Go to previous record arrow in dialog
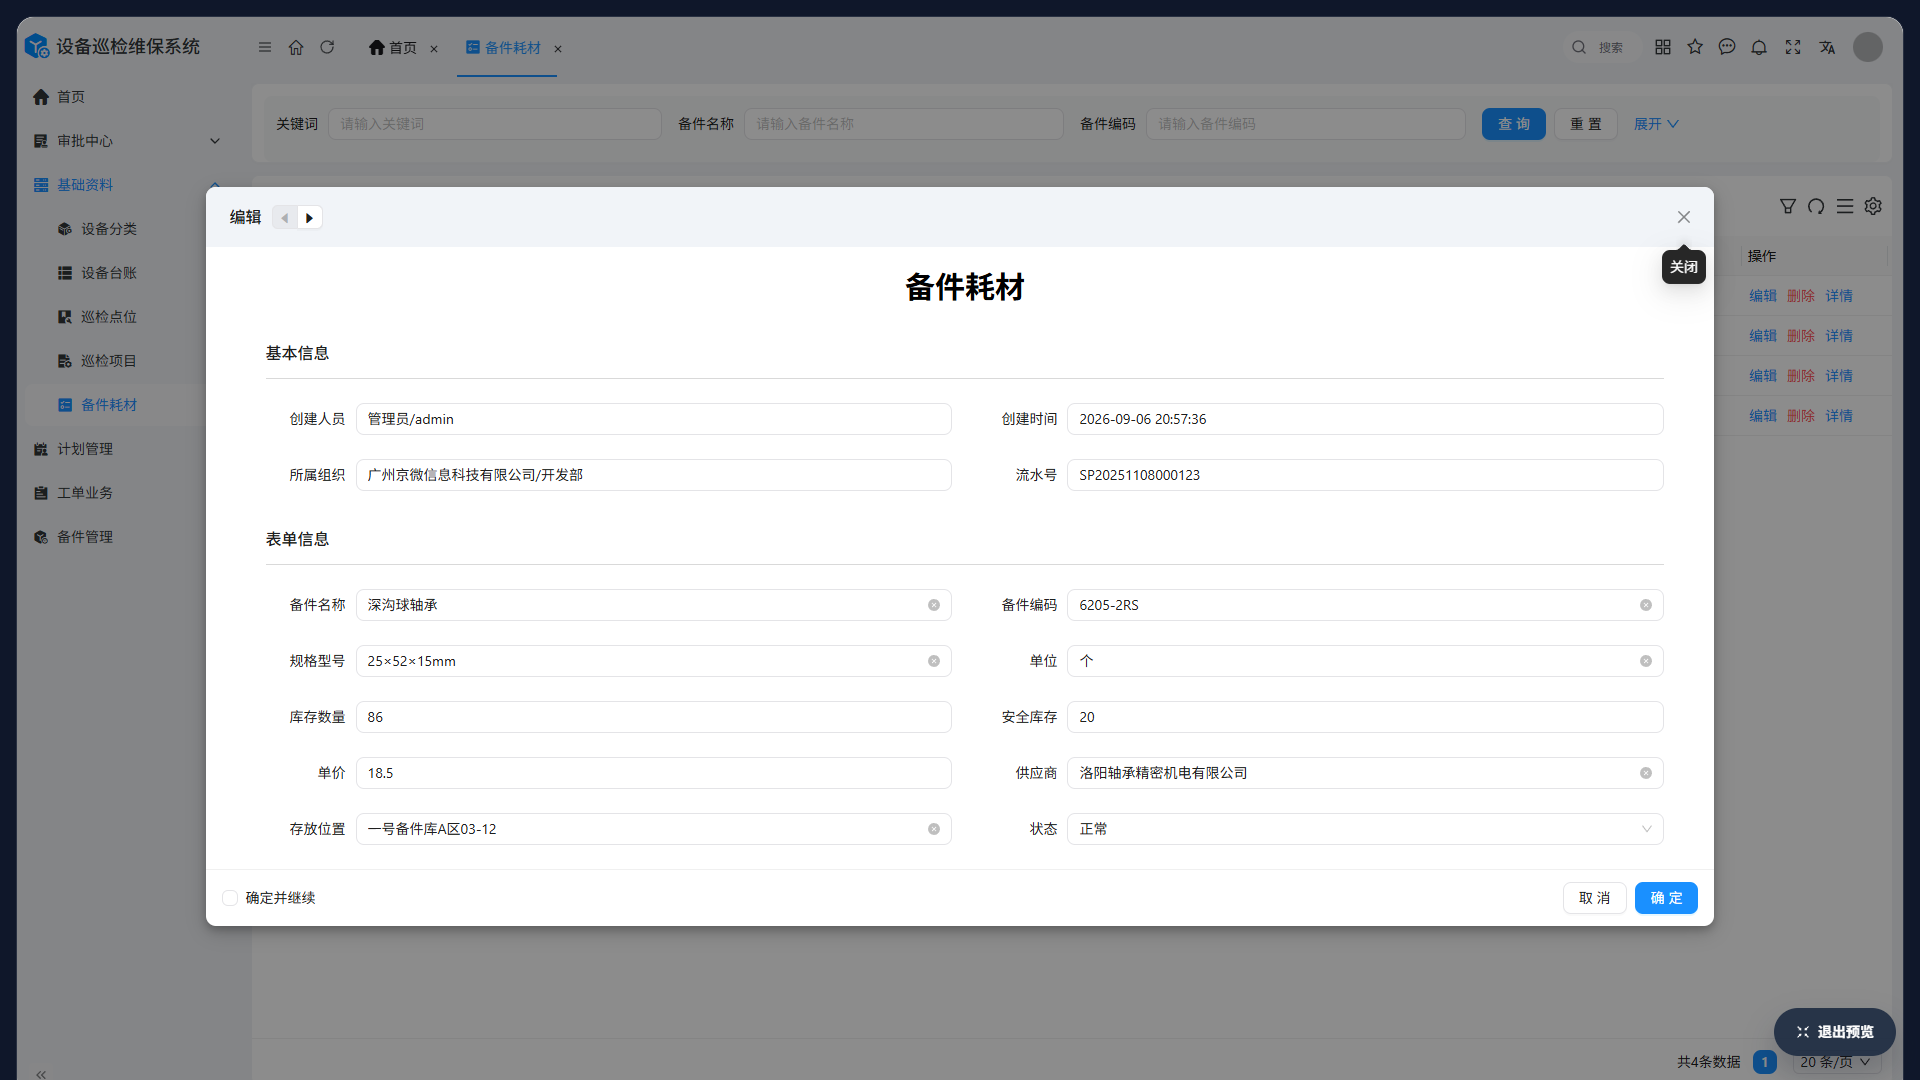The width and height of the screenshot is (1920, 1080). tap(285, 218)
